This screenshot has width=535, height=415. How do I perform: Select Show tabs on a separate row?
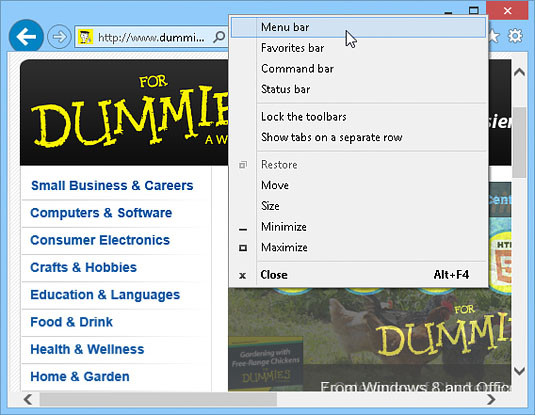point(358,138)
